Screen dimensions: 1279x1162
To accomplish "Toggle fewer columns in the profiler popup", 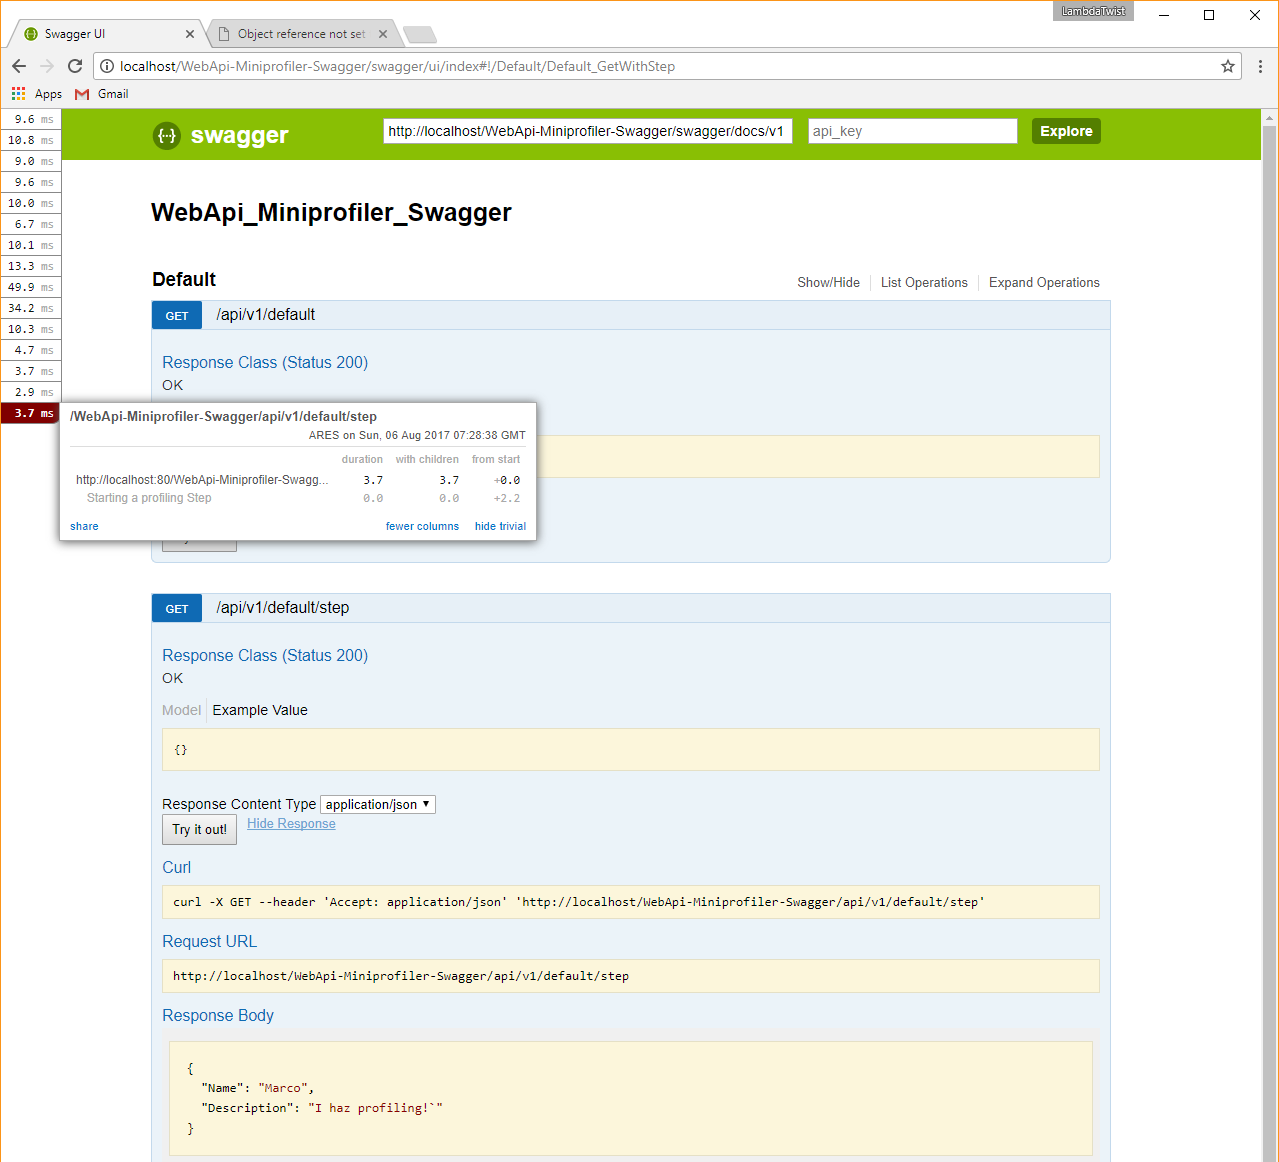I will click(x=422, y=526).
